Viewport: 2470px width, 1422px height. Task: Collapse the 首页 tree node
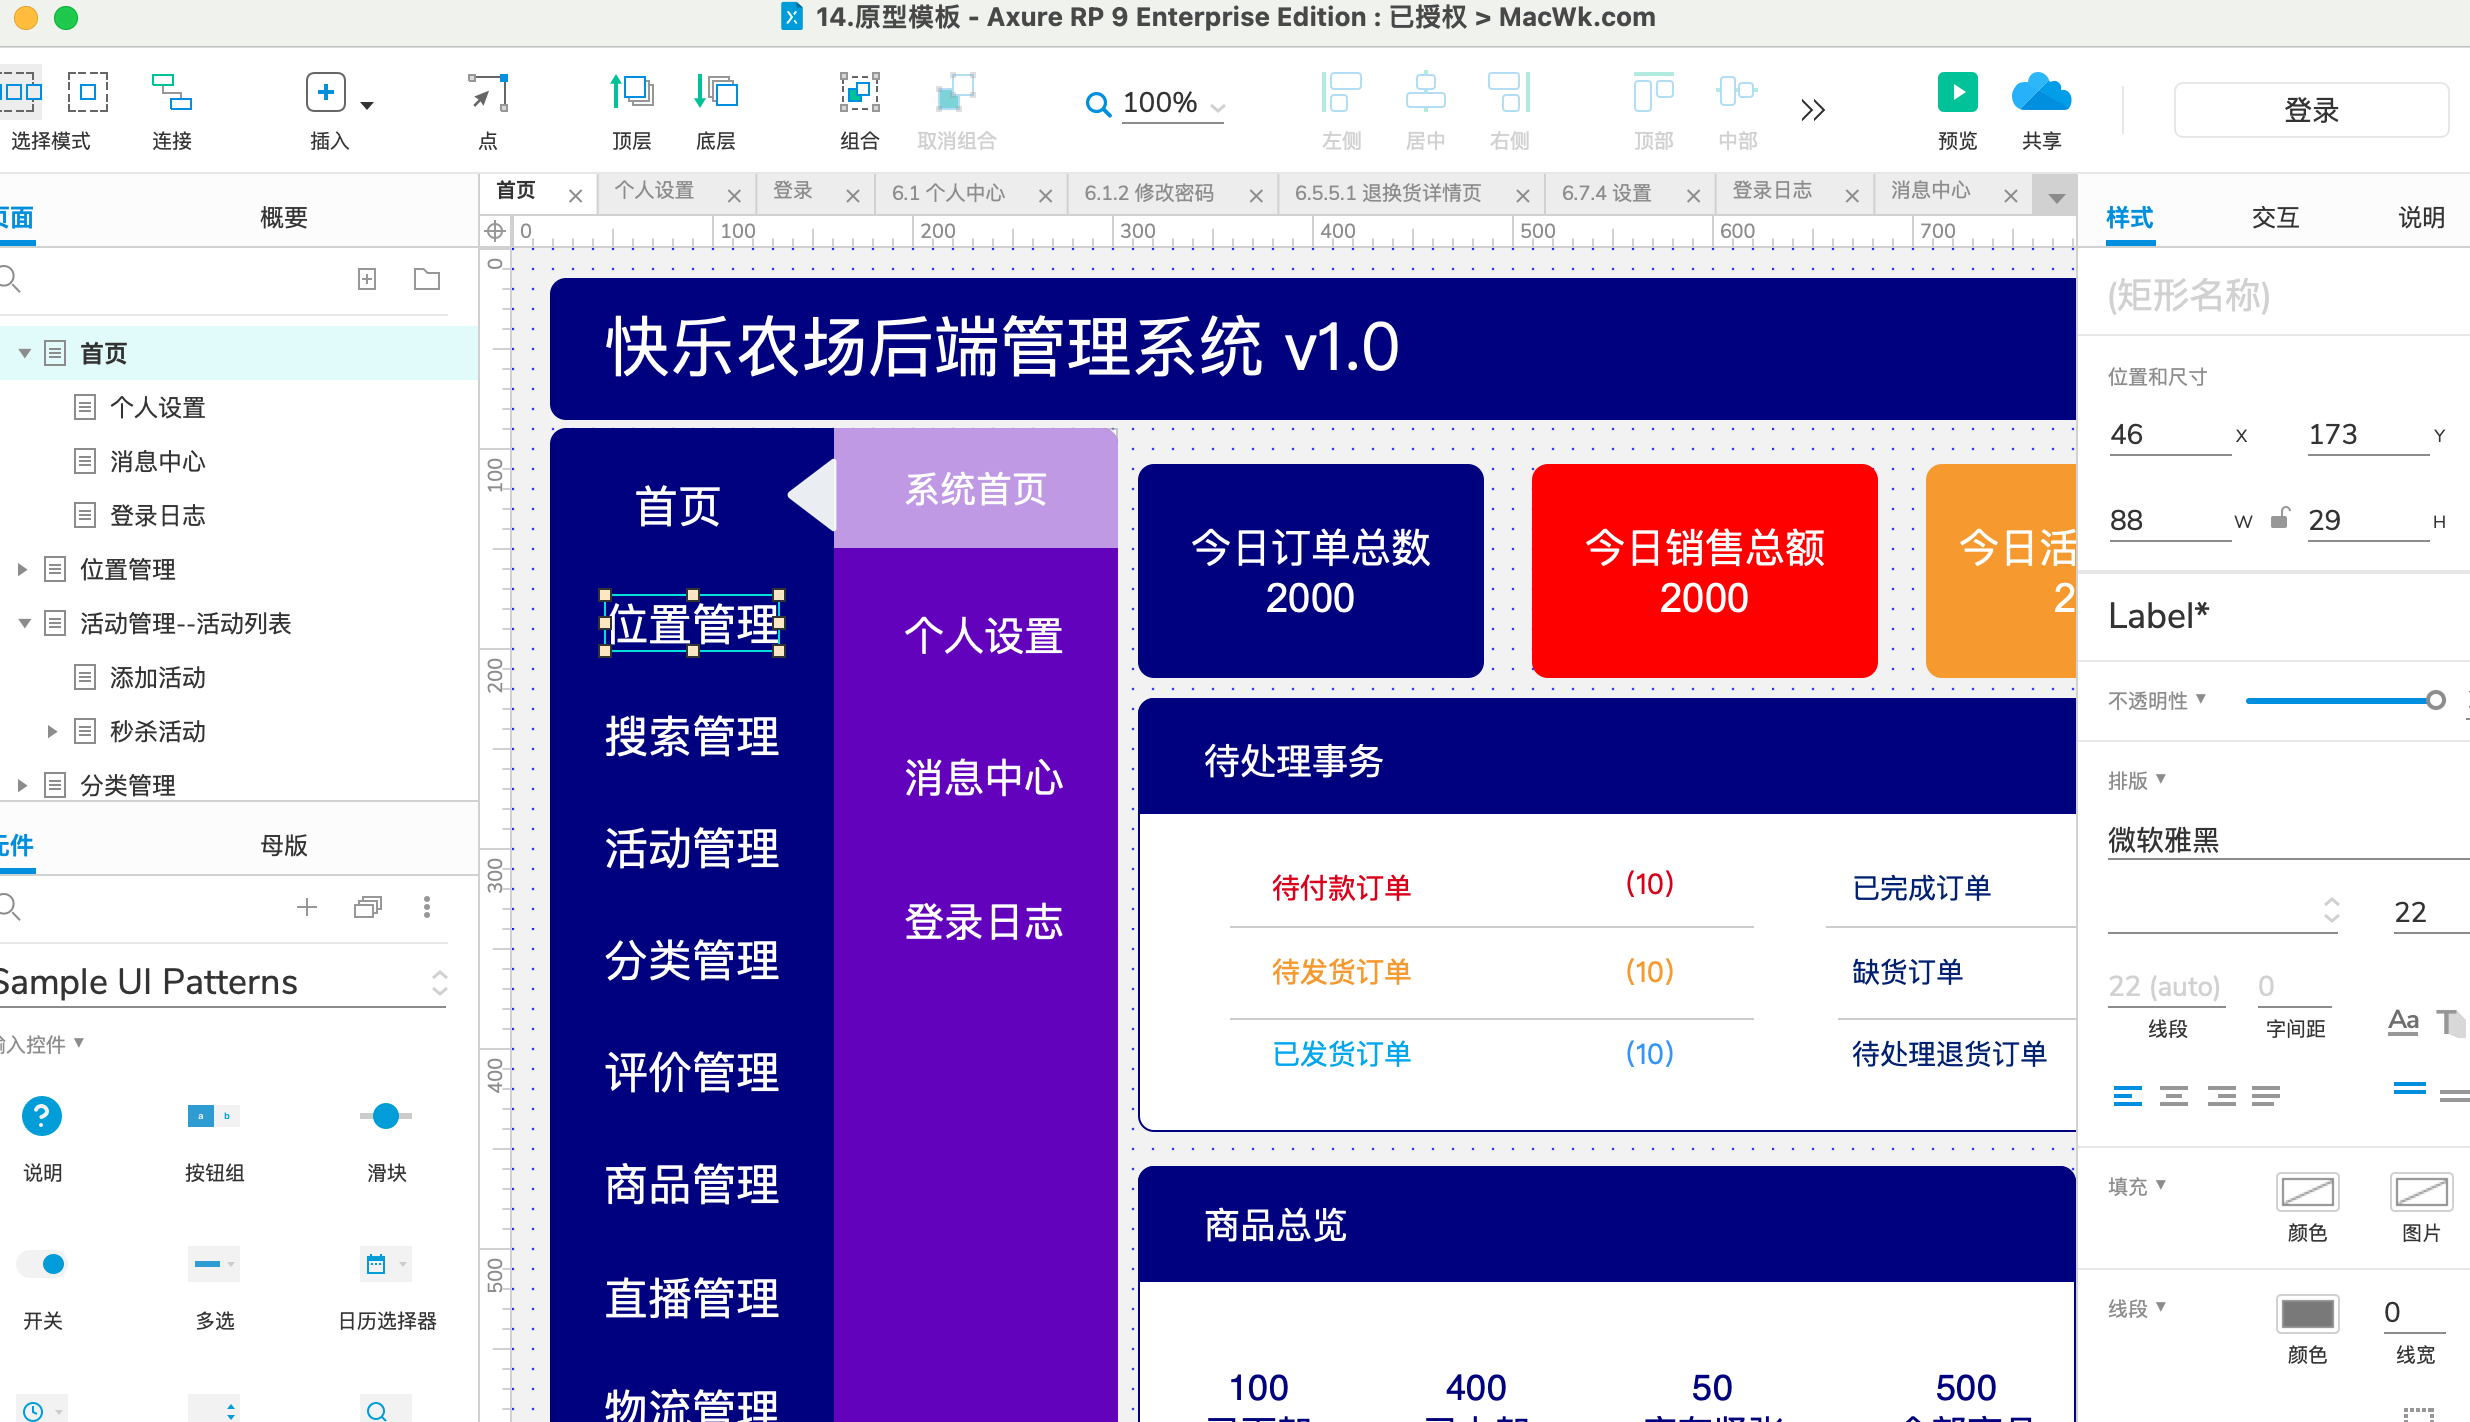pos(24,353)
